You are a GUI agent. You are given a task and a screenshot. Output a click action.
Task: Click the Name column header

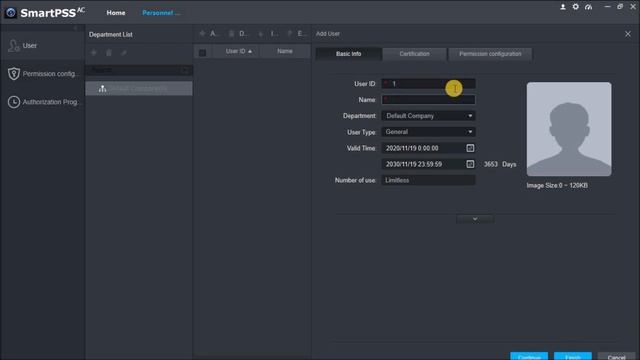pos(284,51)
